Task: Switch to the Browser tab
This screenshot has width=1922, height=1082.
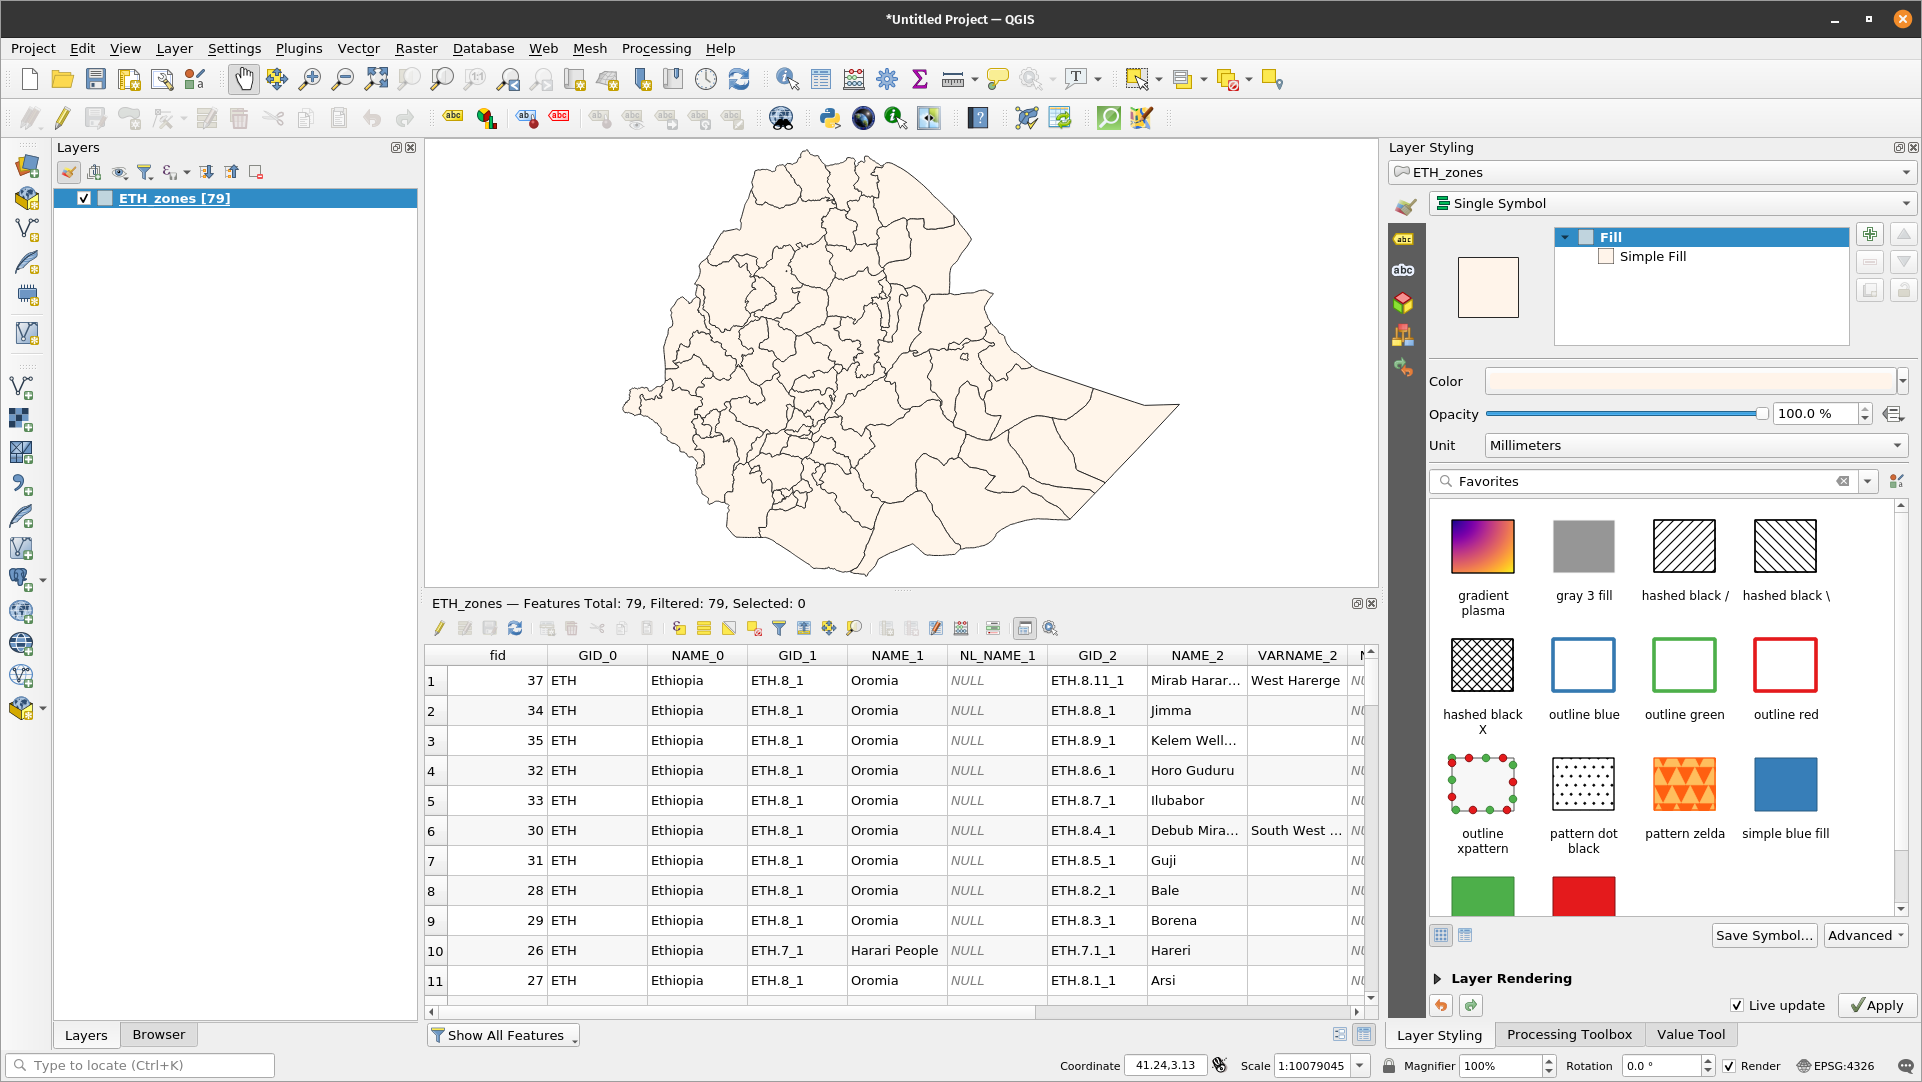Action: click(158, 1035)
